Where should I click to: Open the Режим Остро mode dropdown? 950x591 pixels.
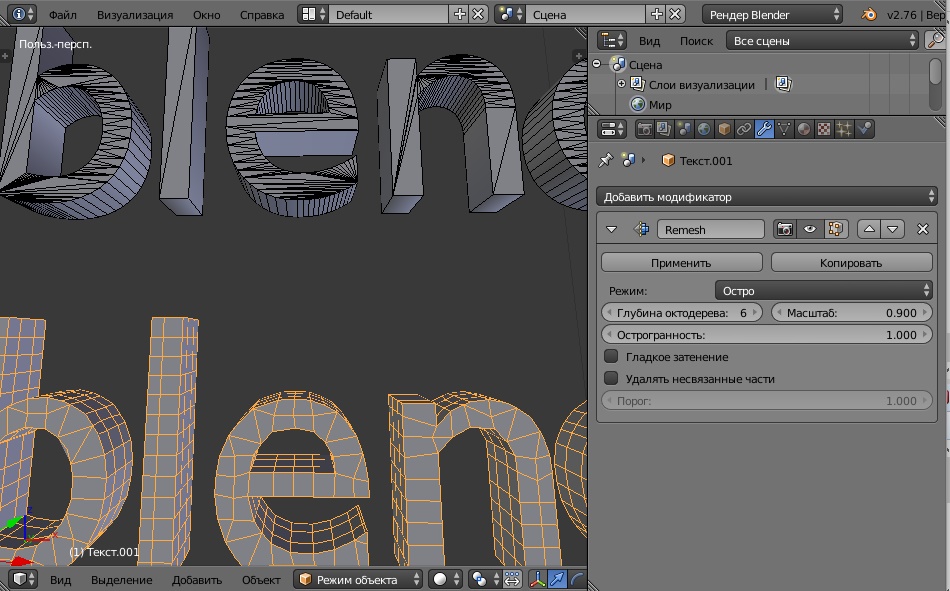pyautogui.click(x=823, y=290)
